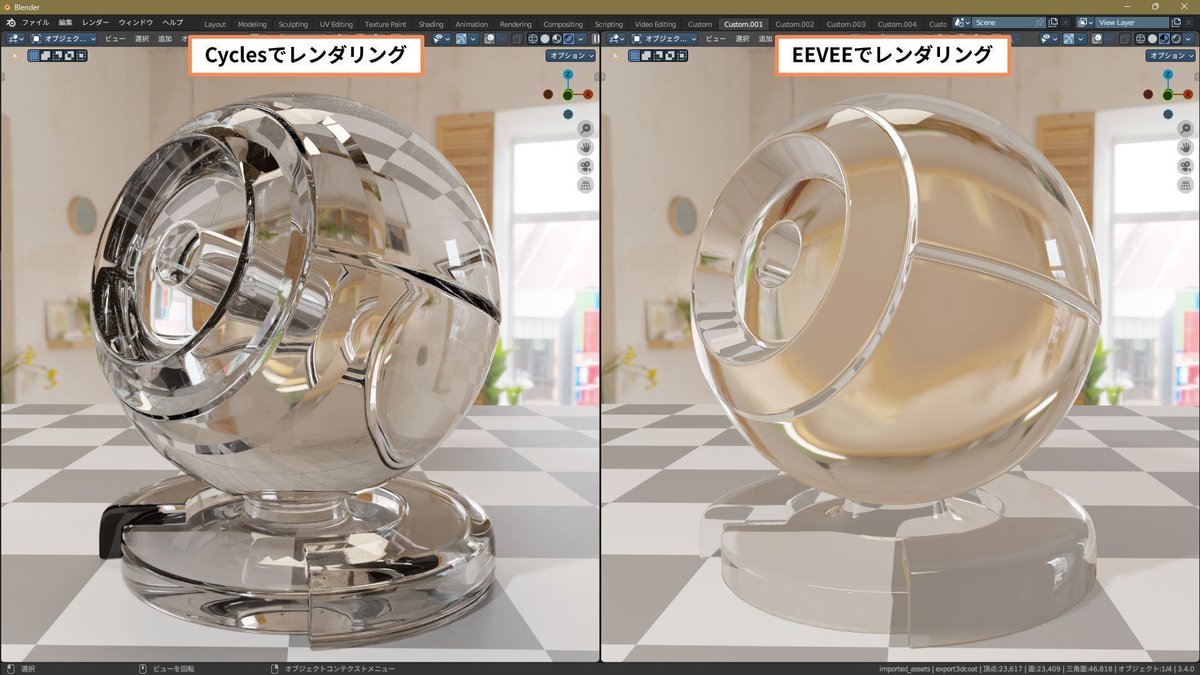Image resolution: width=1200 pixels, height=675 pixels.
Task: Select solid shading in EEVEE viewport
Action: click(x=1152, y=39)
